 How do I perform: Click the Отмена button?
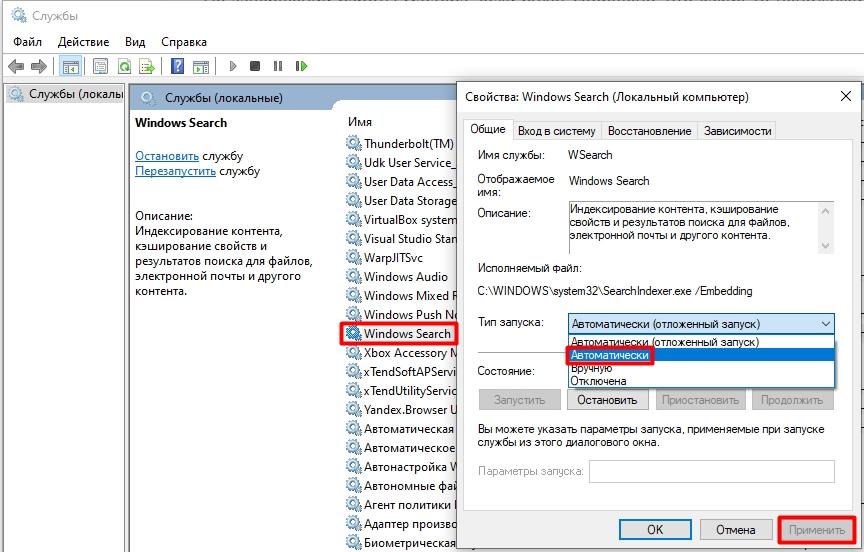[735, 529]
